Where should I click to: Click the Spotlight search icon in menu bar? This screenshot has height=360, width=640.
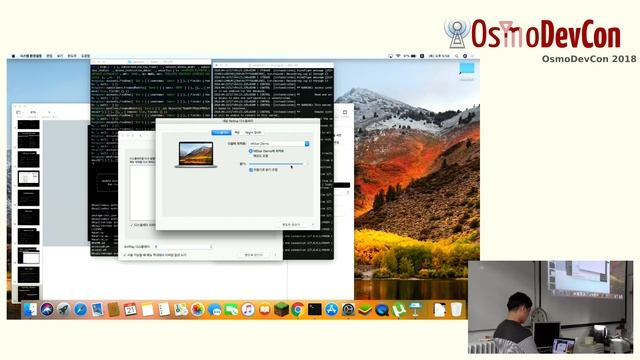point(456,56)
